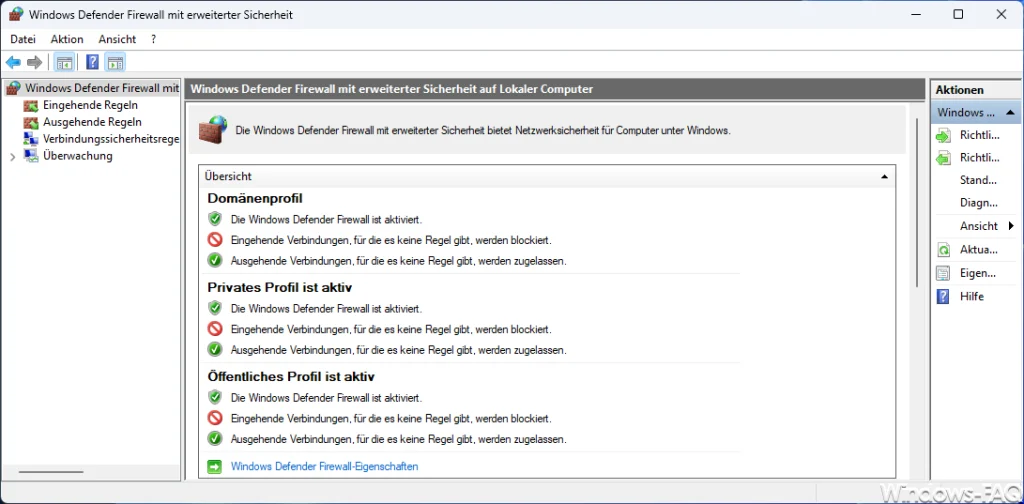1024x504 pixels.
Task: Click Privates Profil blocked red icon
Action: (215, 329)
